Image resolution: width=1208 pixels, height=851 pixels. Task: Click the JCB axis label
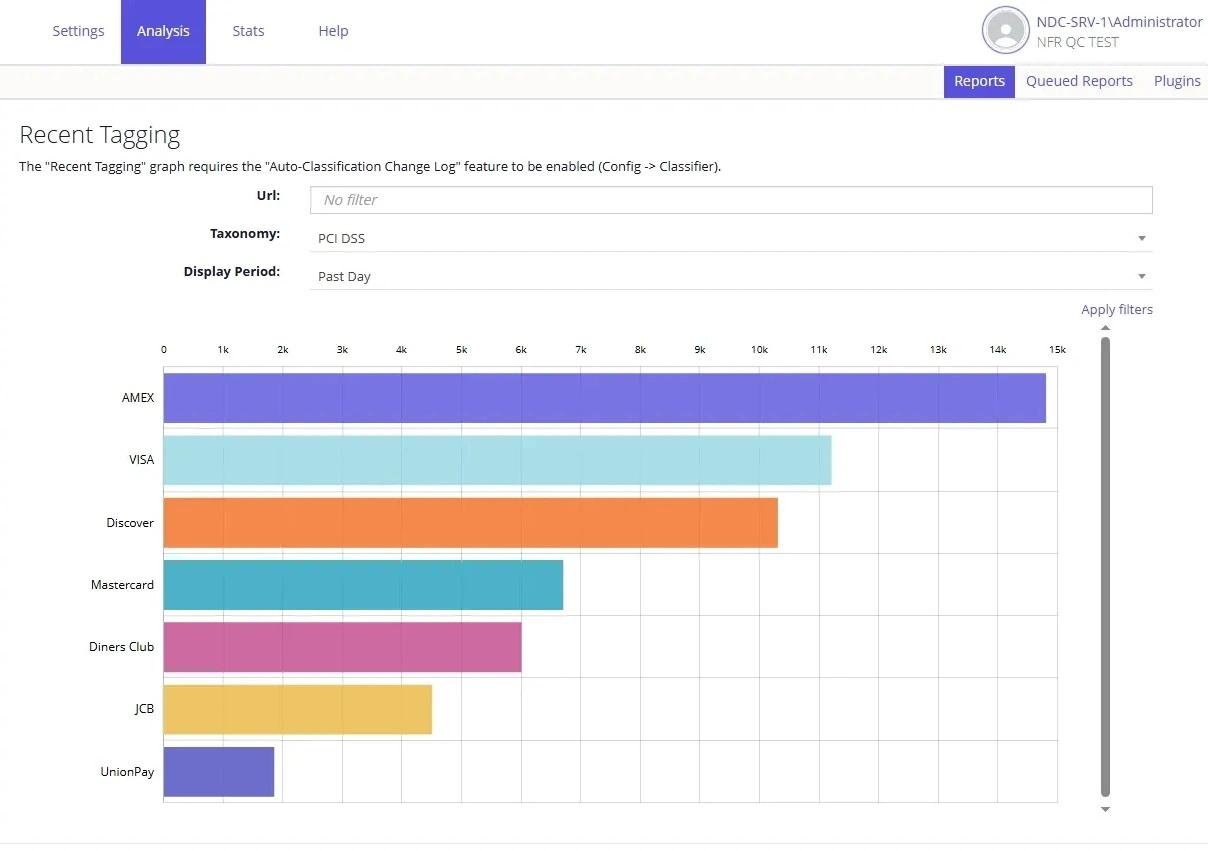click(145, 709)
